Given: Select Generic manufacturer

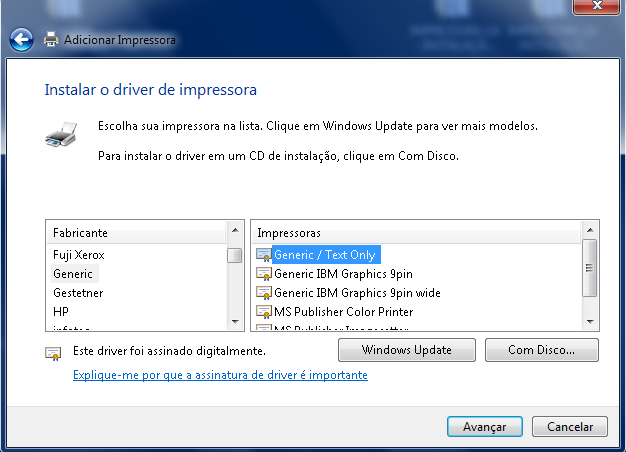Looking at the screenshot, I should 73,274.
